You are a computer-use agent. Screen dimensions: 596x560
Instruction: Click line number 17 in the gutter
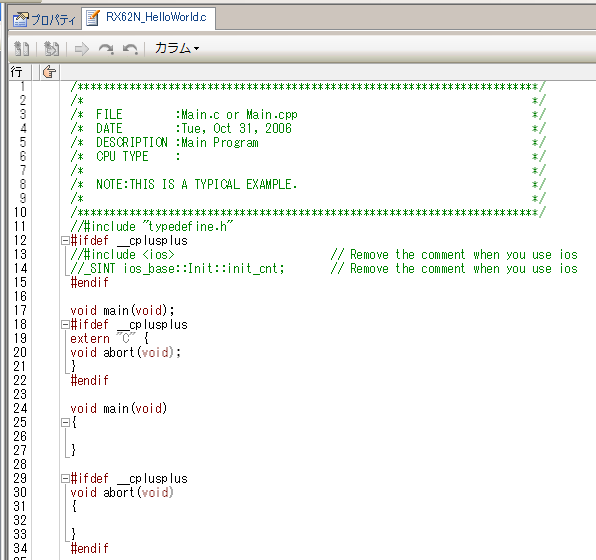pyautogui.click(x=20, y=310)
